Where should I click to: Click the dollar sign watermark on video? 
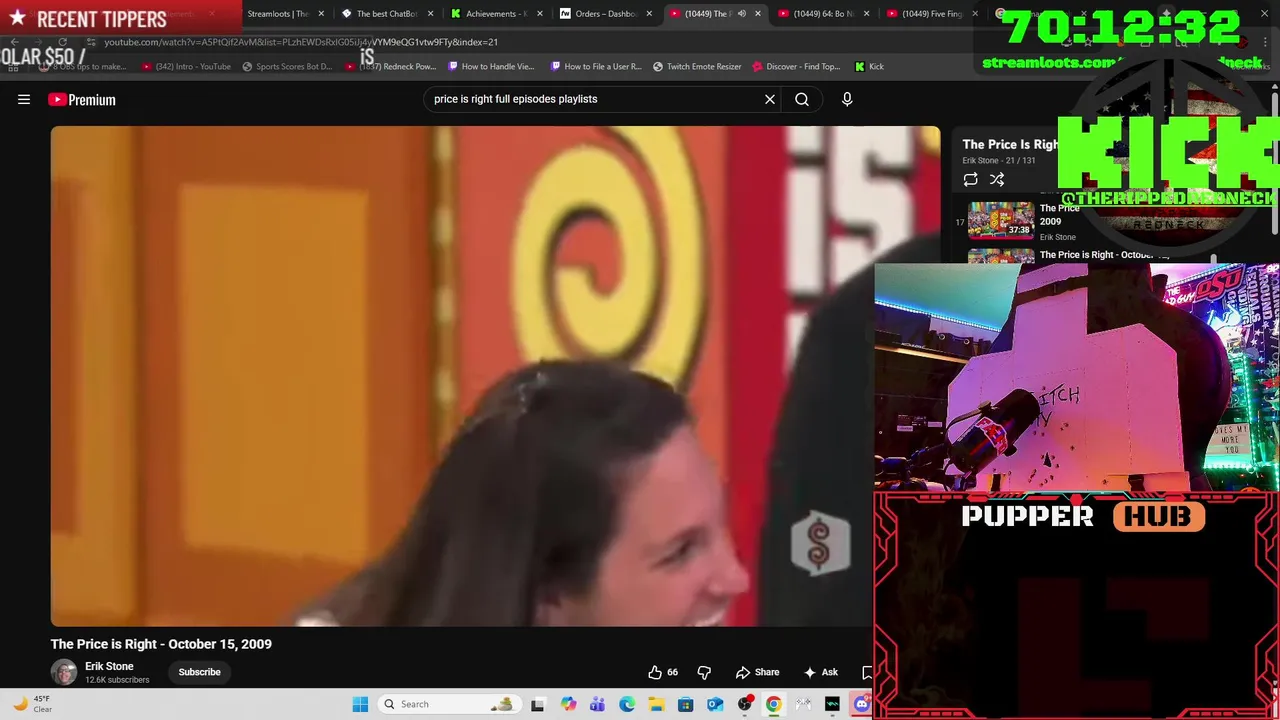pyautogui.click(x=820, y=544)
